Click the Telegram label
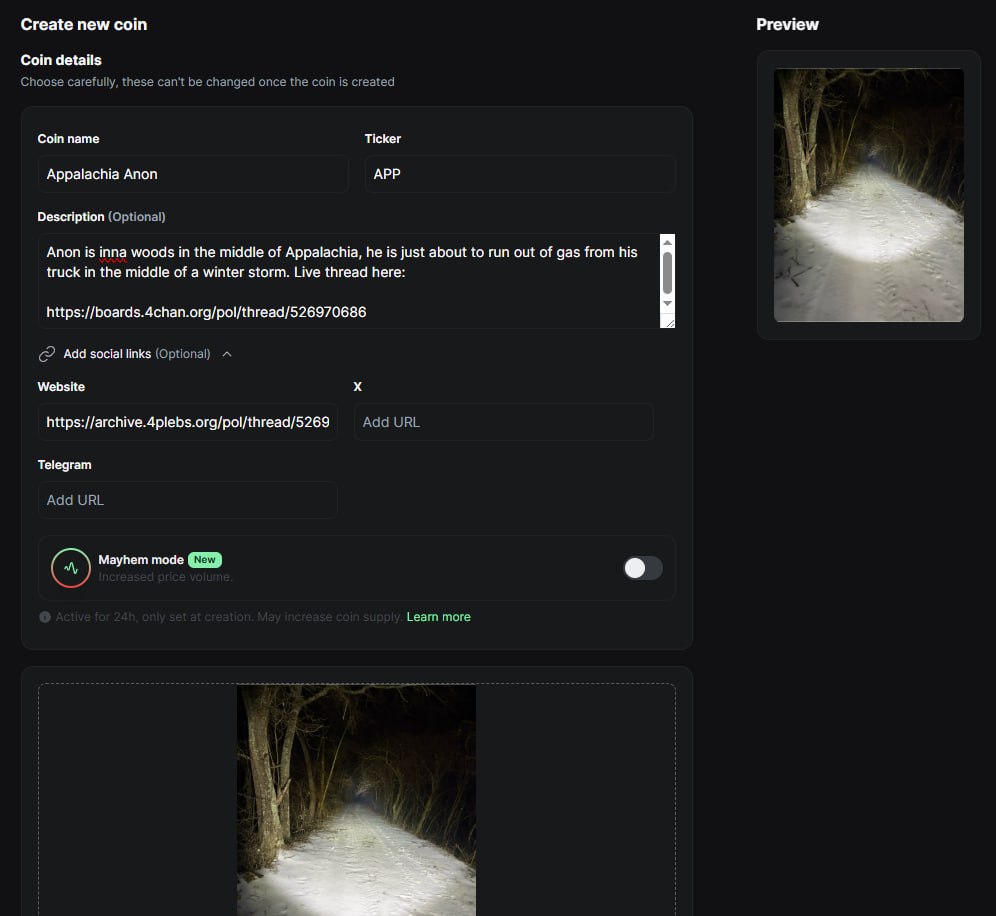This screenshot has width=996, height=916. click(64, 465)
